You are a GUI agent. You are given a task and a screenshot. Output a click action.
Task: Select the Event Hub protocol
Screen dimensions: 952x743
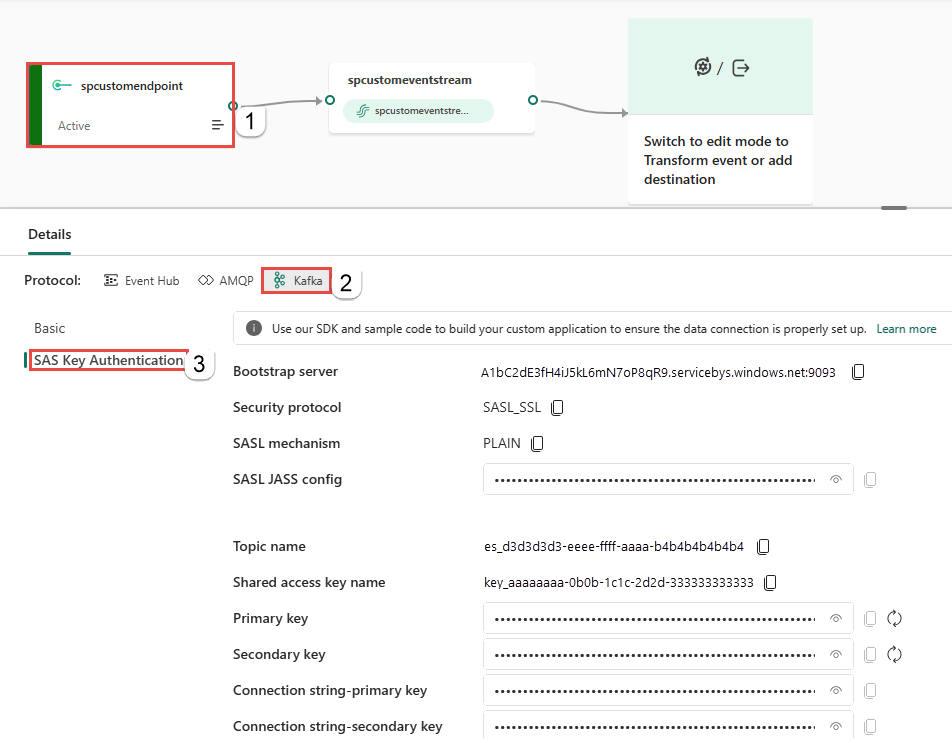(142, 281)
